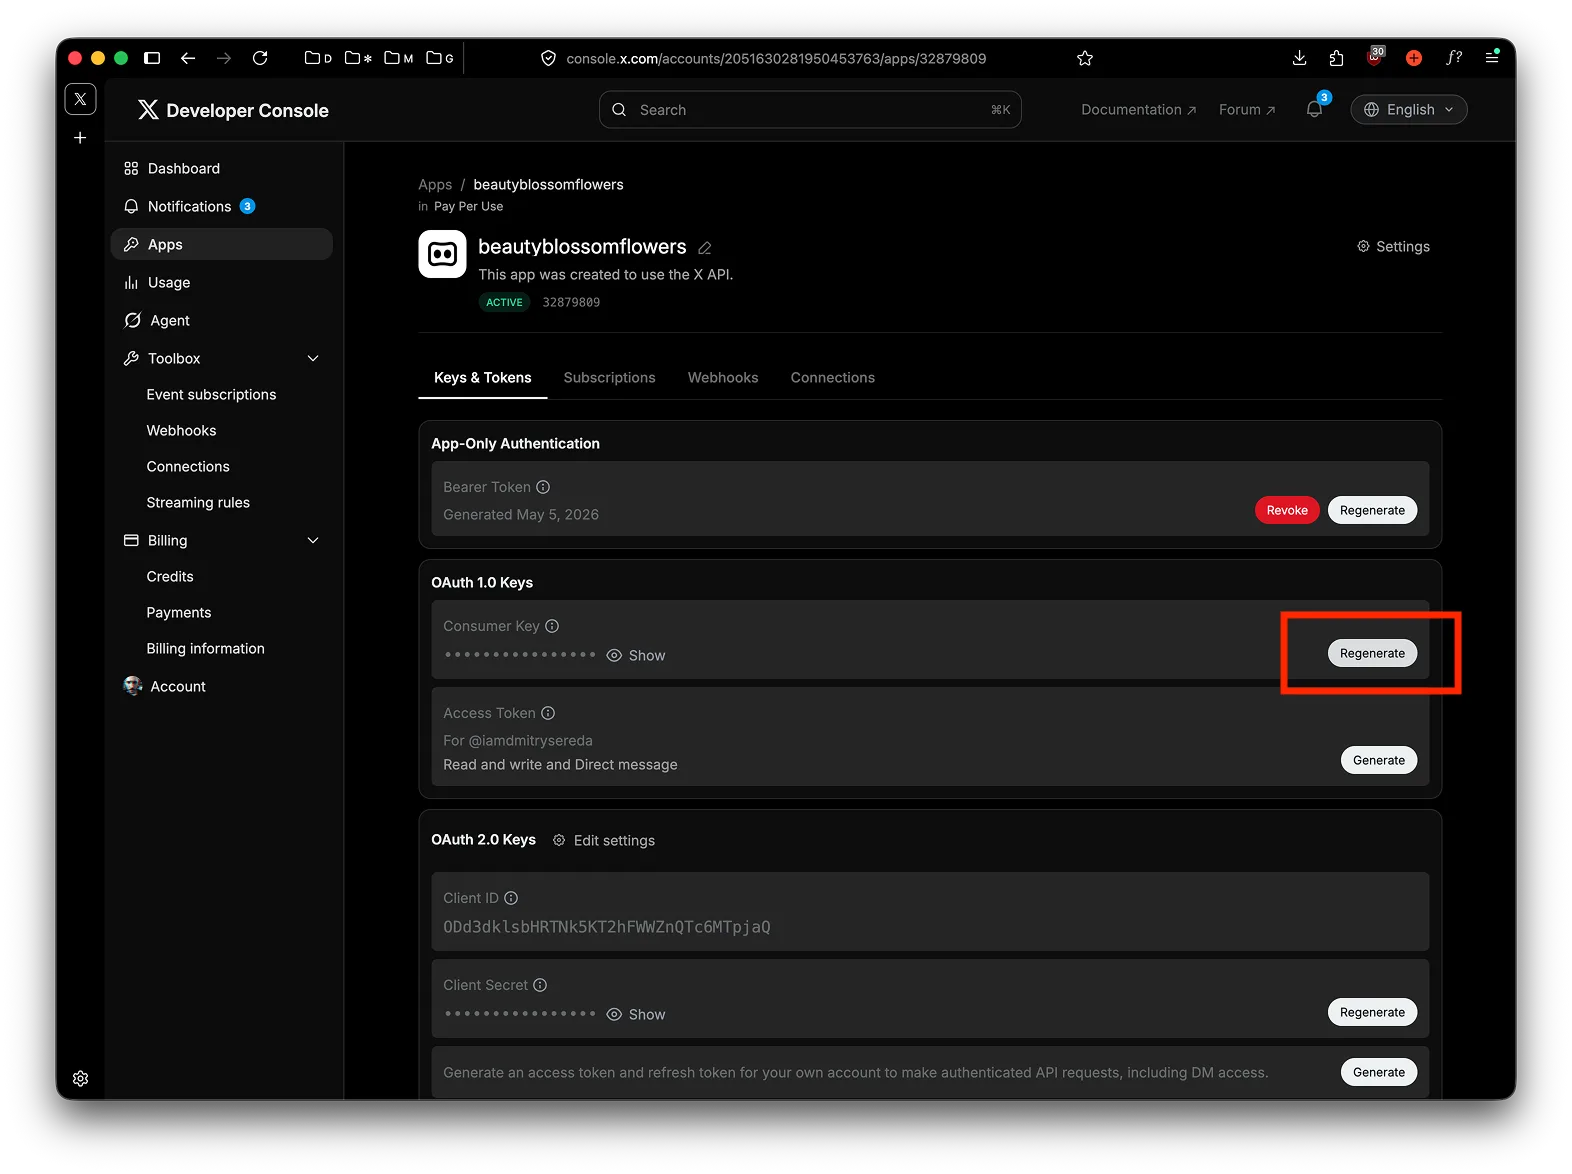Add new tab with plus icon
Viewport: 1572px width, 1174px height.
(80, 138)
